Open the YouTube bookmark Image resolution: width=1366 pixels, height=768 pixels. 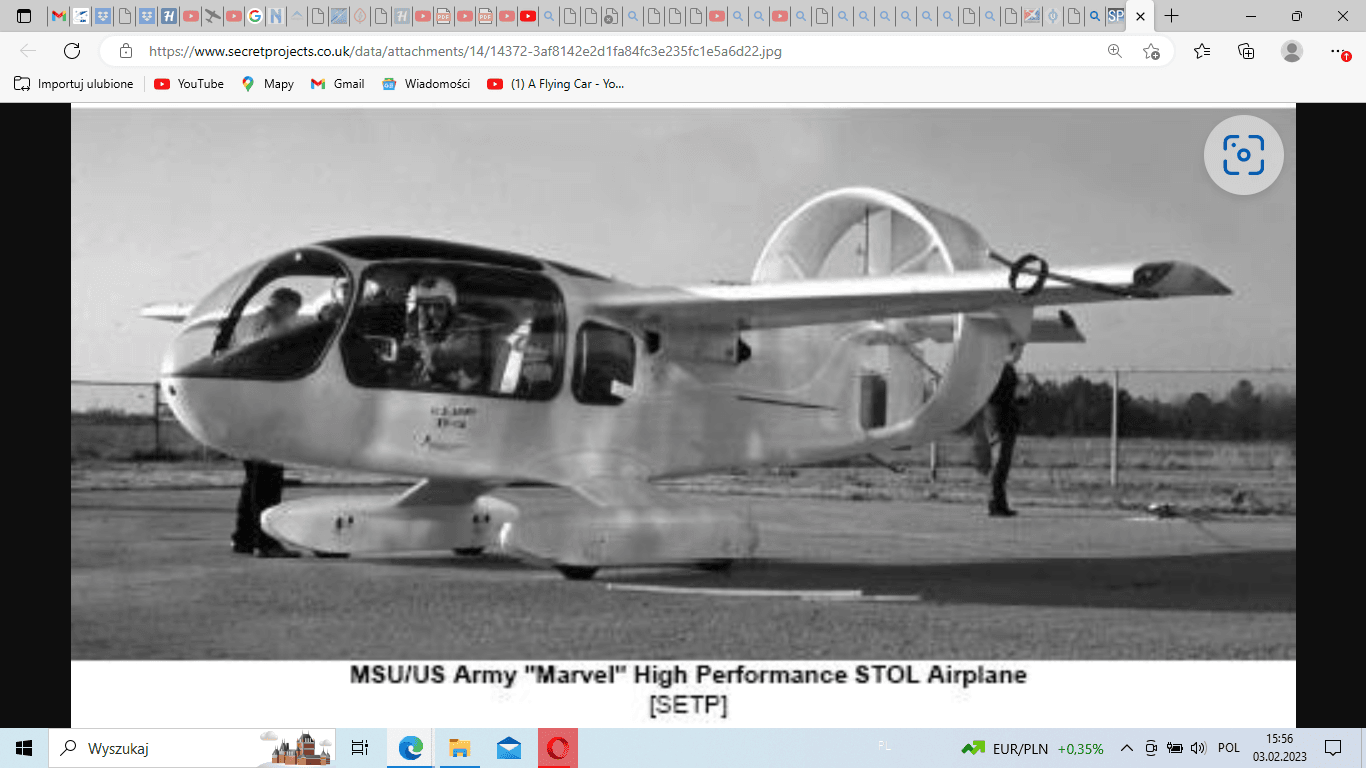tap(189, 84)
